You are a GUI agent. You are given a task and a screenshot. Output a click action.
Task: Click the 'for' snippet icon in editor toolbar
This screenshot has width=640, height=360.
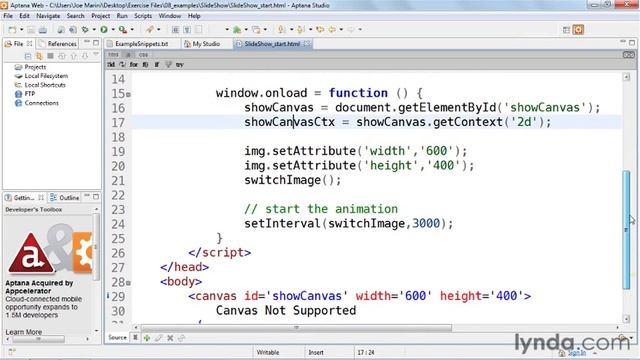(133, 64)
